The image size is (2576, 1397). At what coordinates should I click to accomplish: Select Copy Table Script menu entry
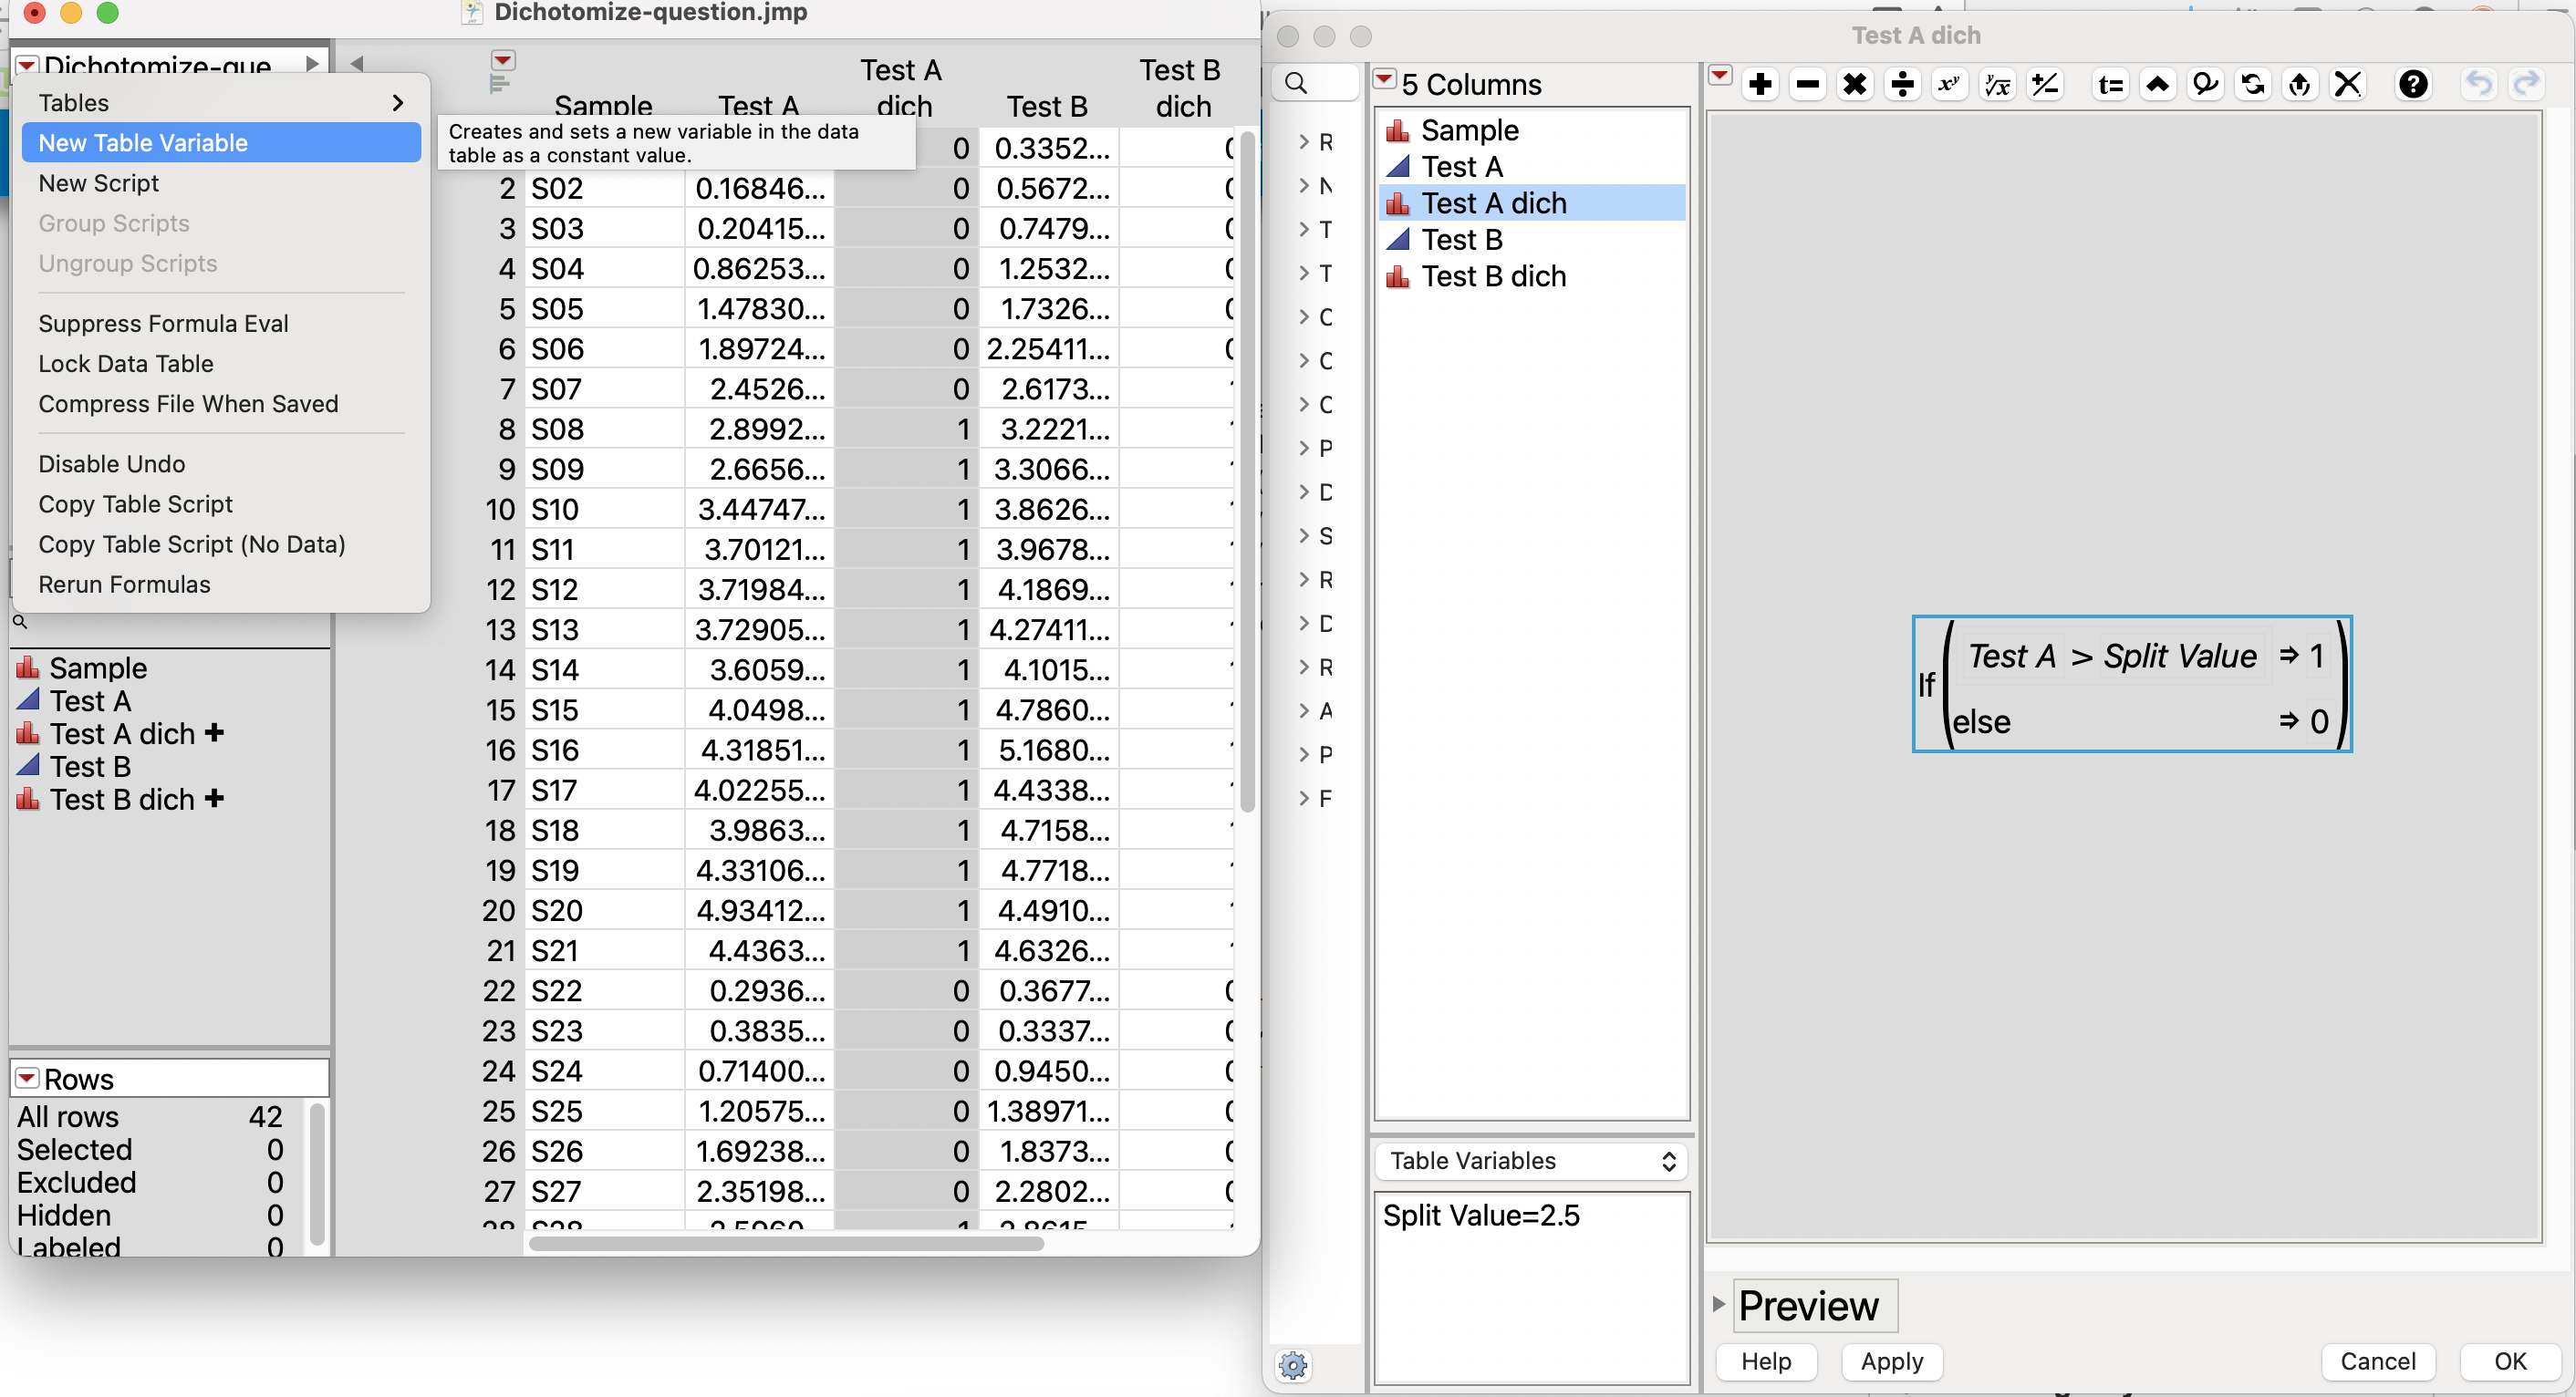135,504
